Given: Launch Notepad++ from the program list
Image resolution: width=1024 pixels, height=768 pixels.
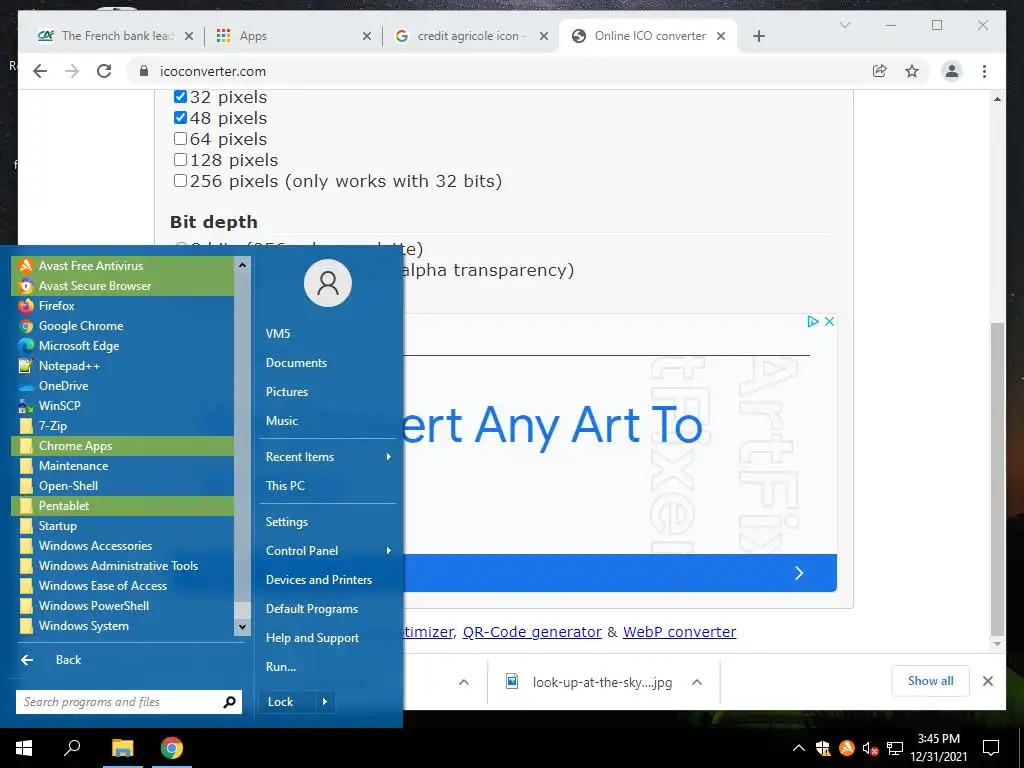Looking at the screenshot, I should 122,366.
